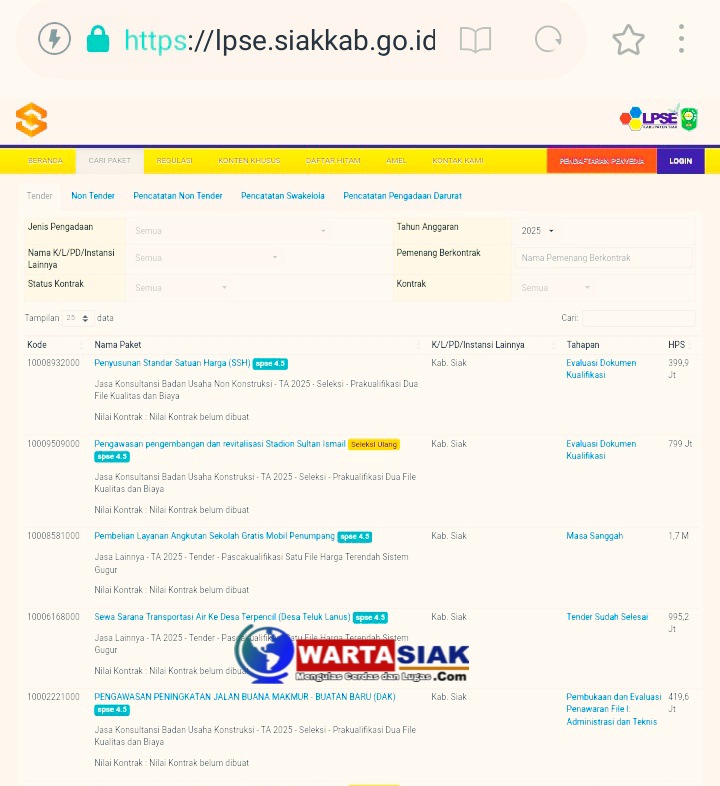Click the green padlock security icon
Screen dimensions: 720x786
point(98,40)
